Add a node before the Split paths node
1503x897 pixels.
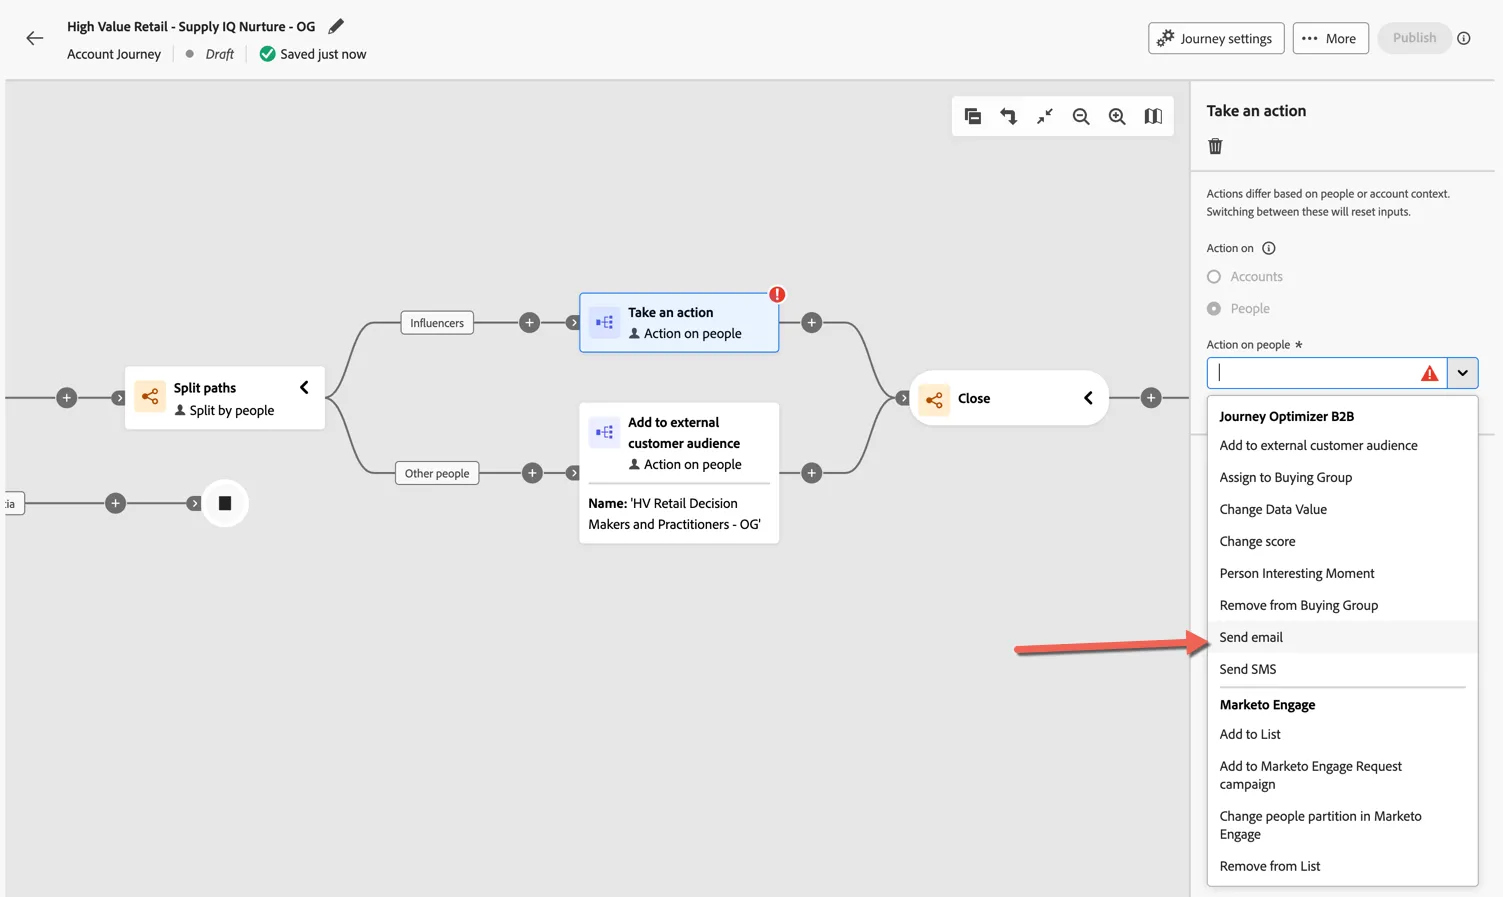coord(67,397)
